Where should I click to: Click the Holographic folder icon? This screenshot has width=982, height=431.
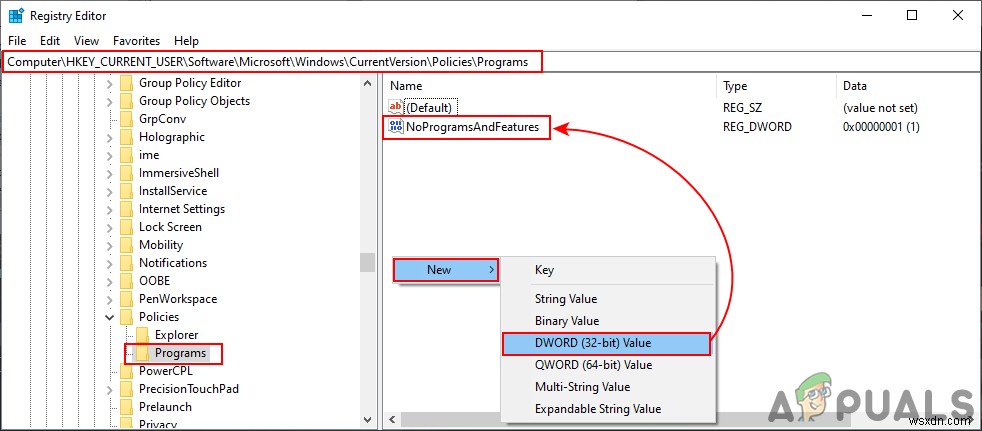[x=127, y=137]
